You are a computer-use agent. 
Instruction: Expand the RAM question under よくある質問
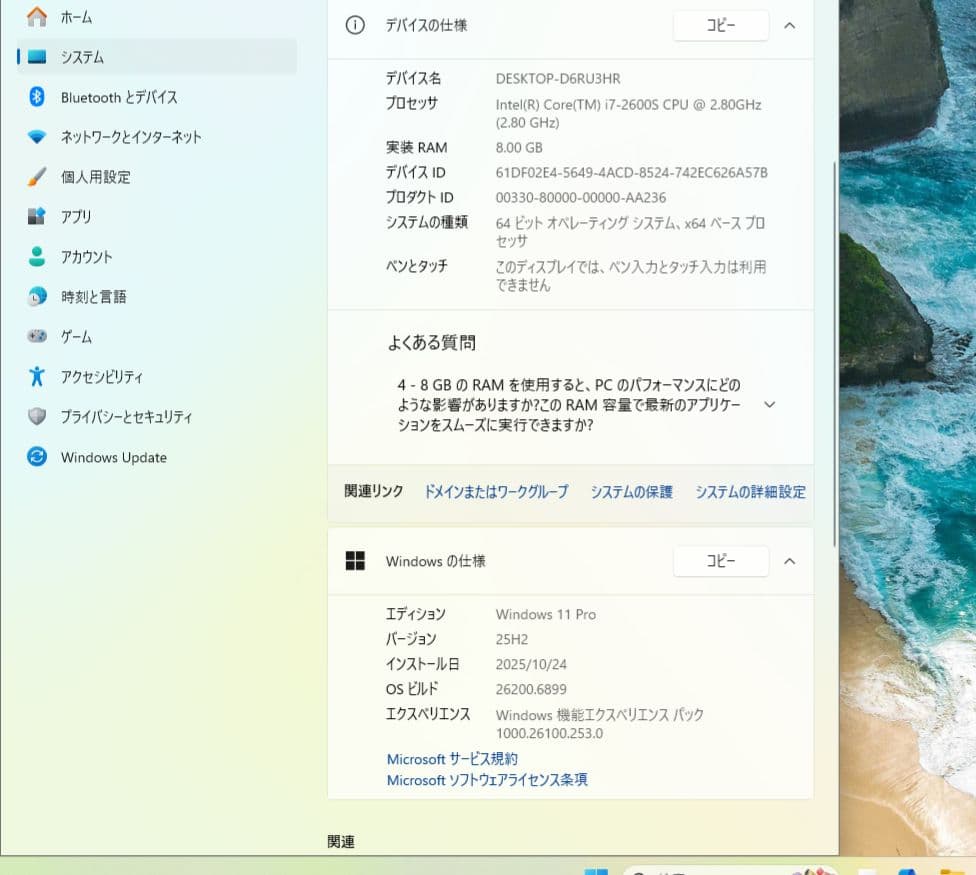[769, 404]
